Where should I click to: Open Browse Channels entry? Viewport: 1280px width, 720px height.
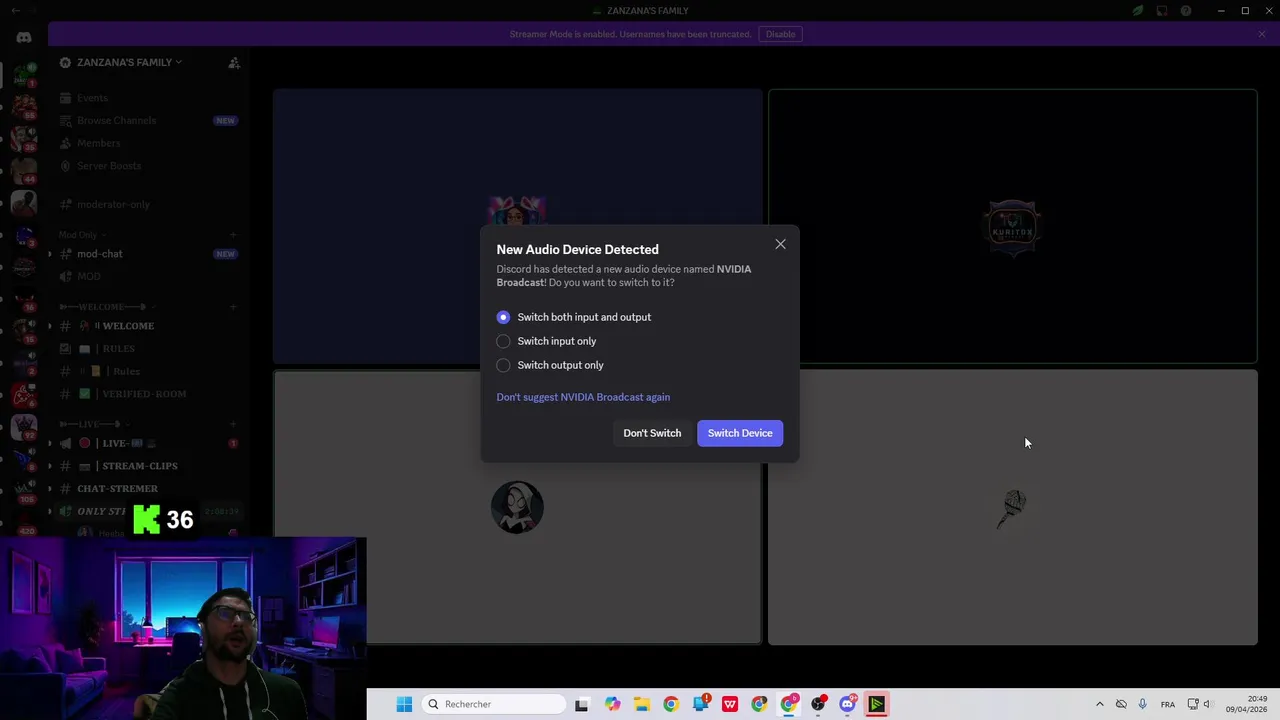[x=148, y=120]
